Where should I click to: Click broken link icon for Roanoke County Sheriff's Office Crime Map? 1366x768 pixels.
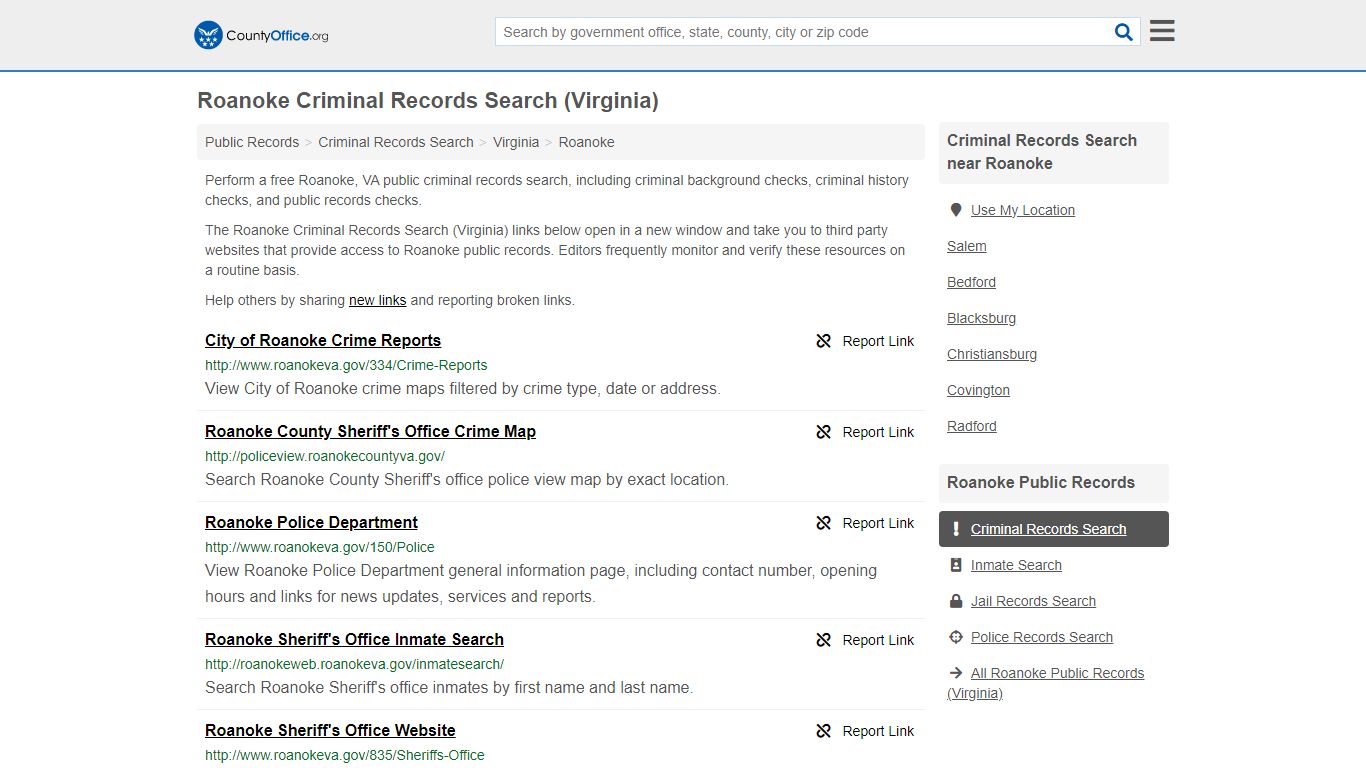coord(824,432)
